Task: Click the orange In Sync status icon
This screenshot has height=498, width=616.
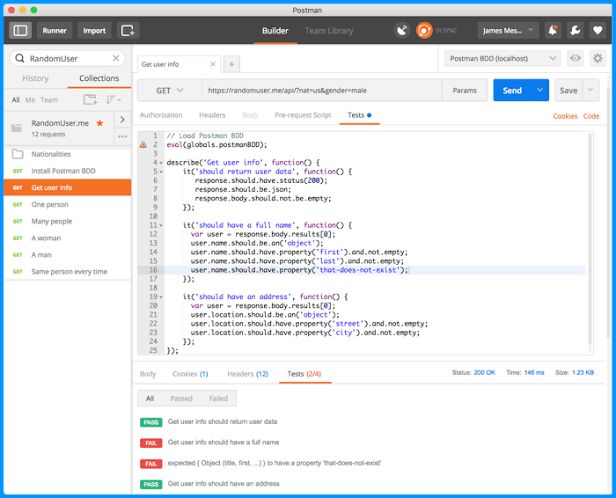Action: pos(424,30)
